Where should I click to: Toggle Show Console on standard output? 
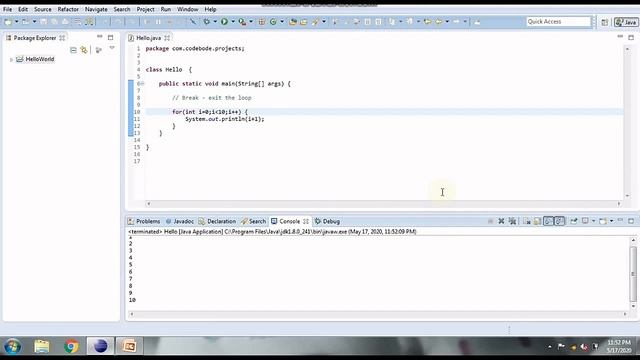(x=548, y=221)
